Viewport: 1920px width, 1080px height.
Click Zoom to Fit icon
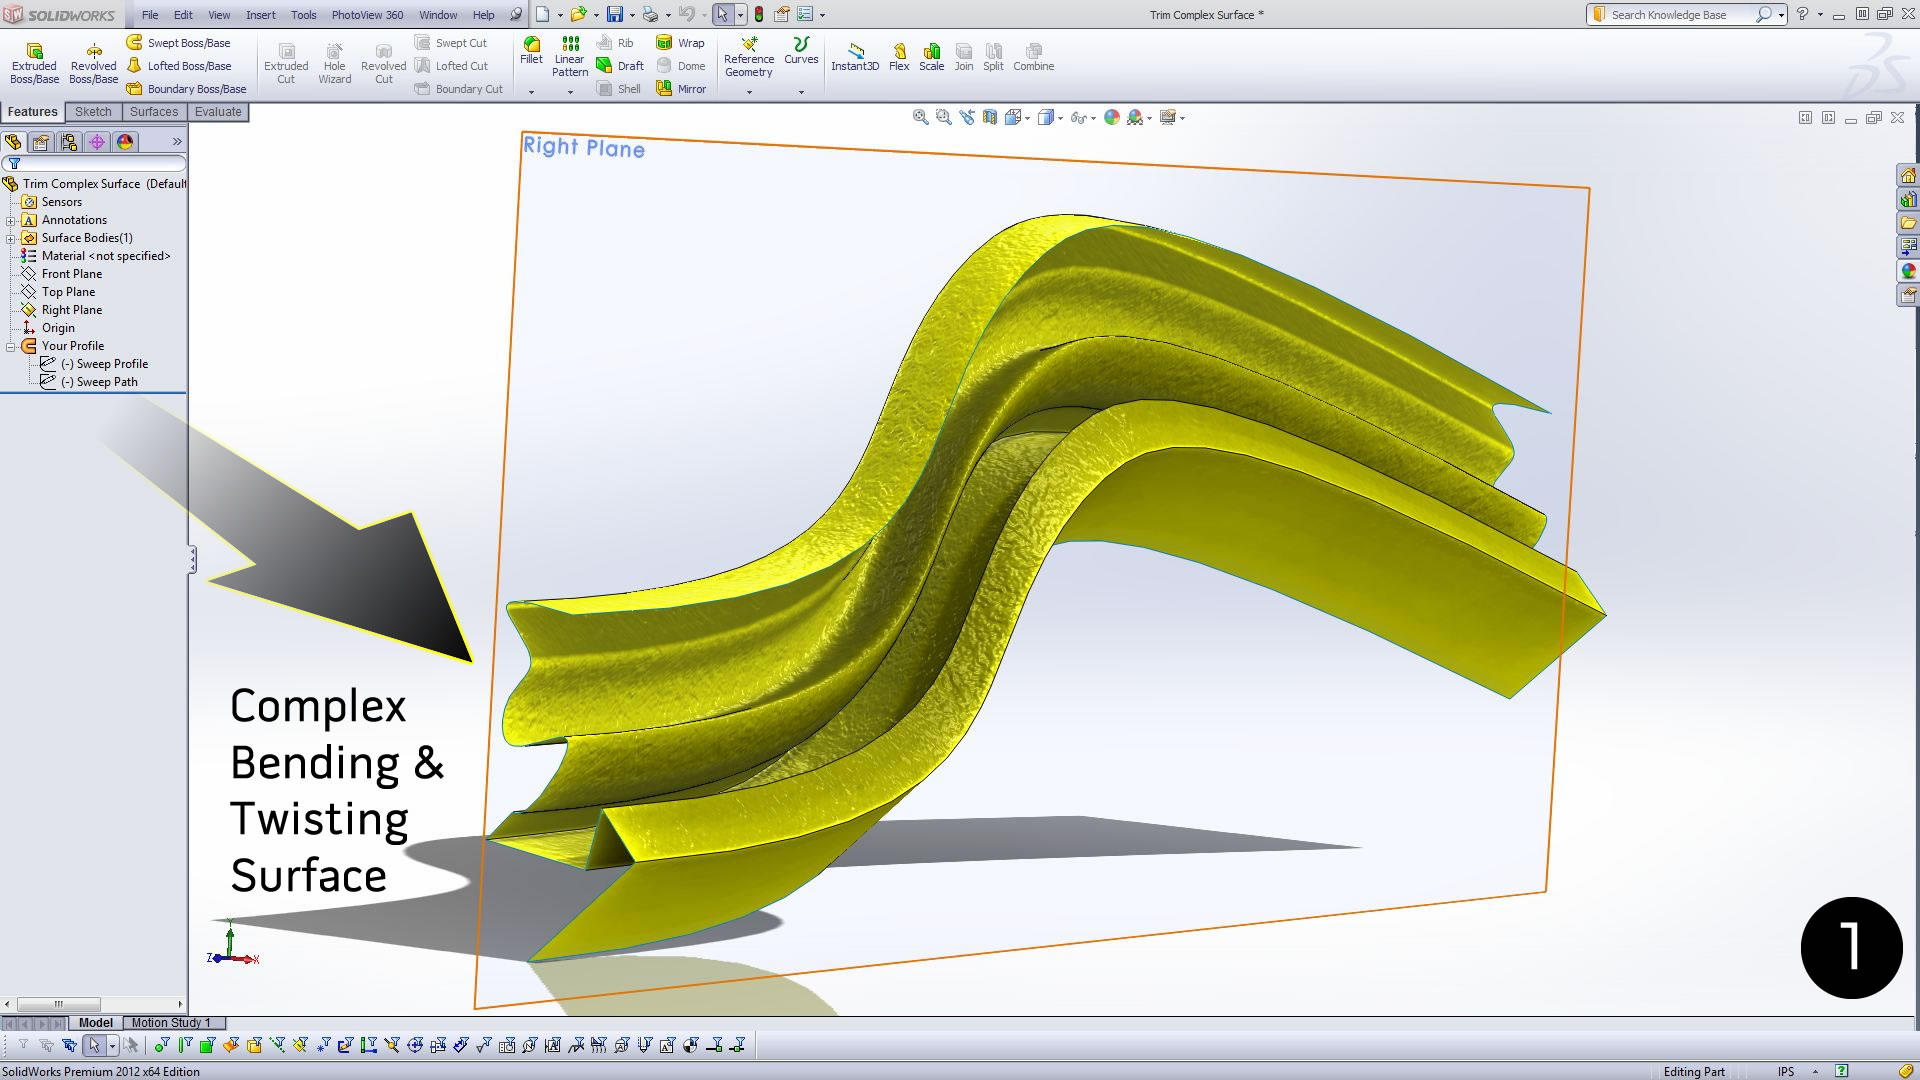tap(920, 118)
